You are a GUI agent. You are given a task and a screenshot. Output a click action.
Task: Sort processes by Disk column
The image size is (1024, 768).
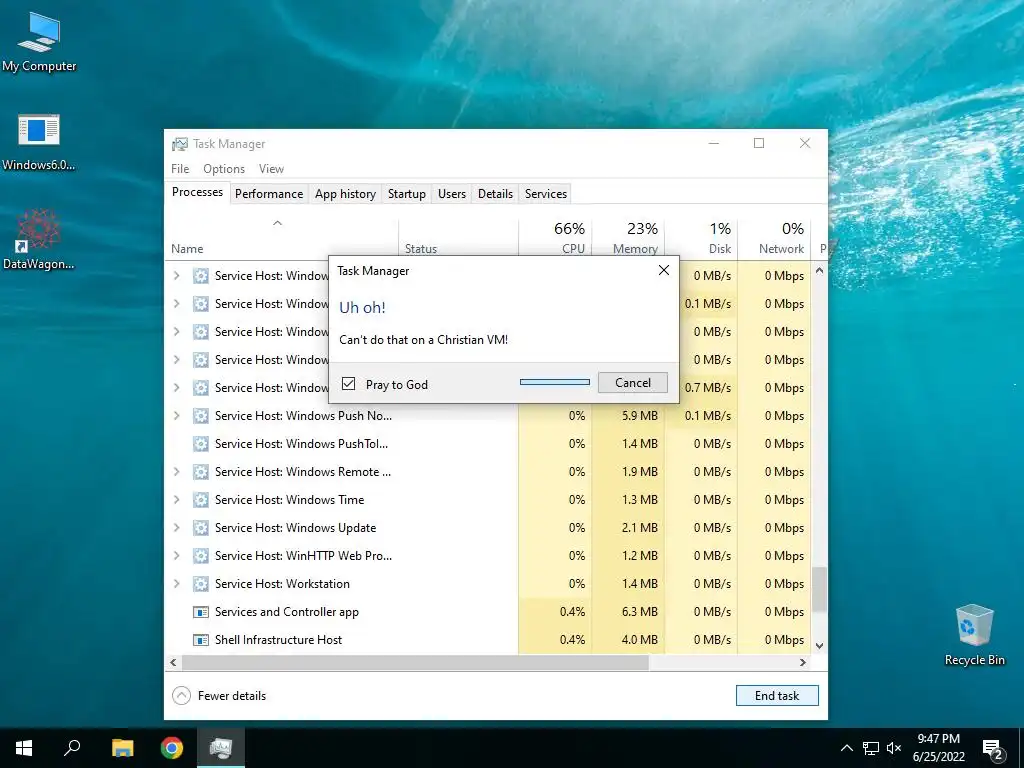[x=701, y=238]
